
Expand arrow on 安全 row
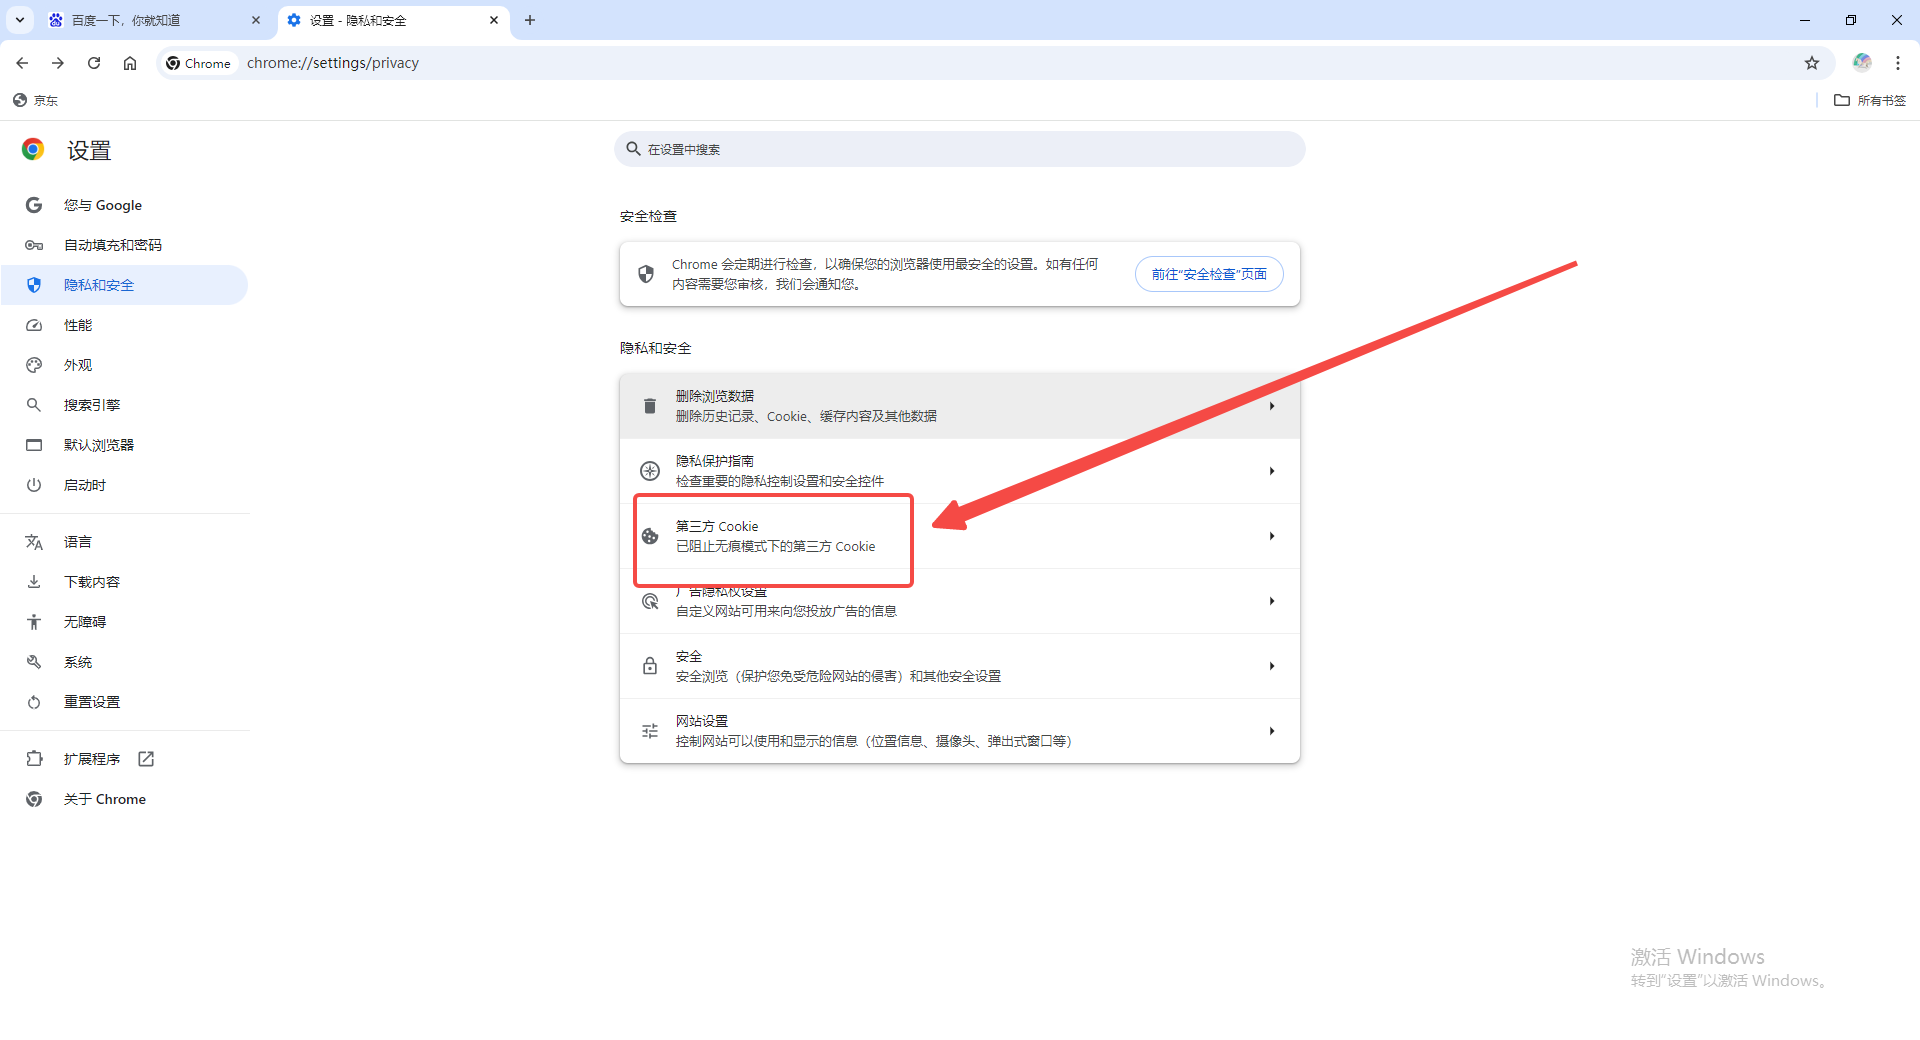(x=1272, y=666)
